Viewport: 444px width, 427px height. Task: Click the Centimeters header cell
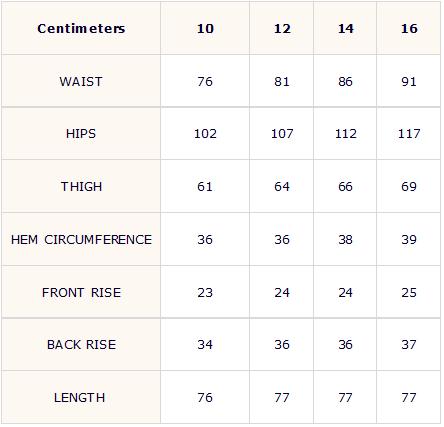pos(81,28)
